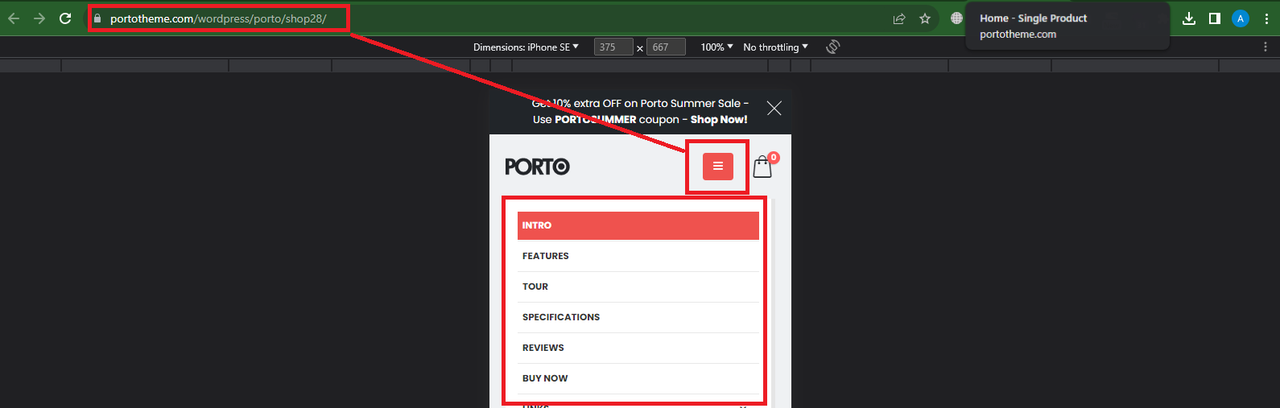Select the BUY NOW menu item
1280x408 pixels.
(x=638, y=378)
